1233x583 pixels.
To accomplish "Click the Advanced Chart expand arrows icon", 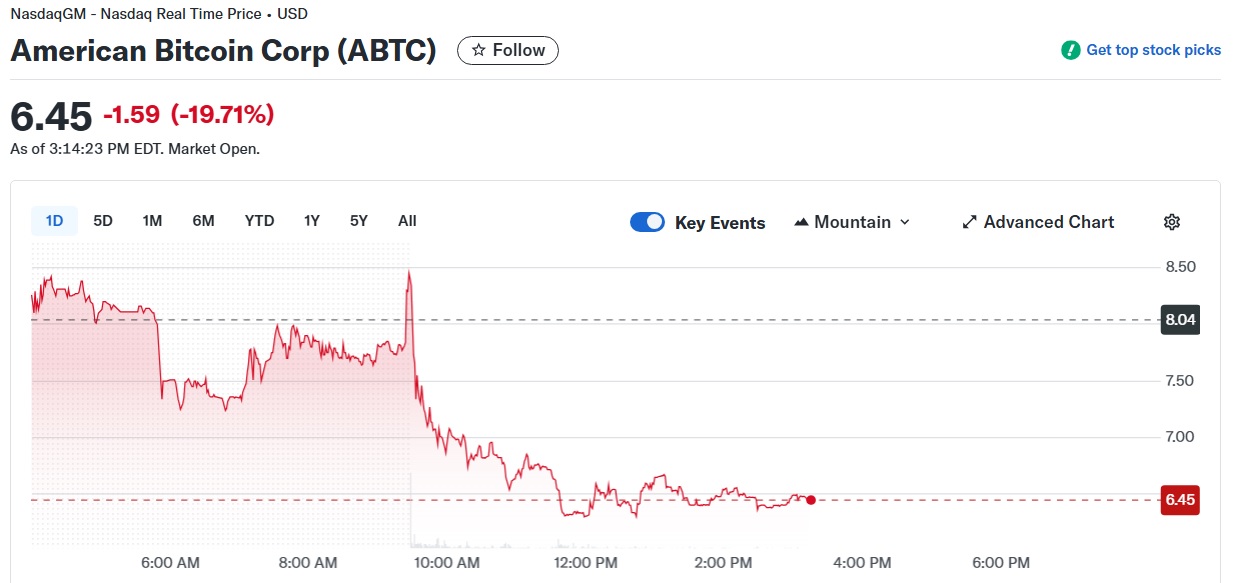I will [x=969, y=222].
